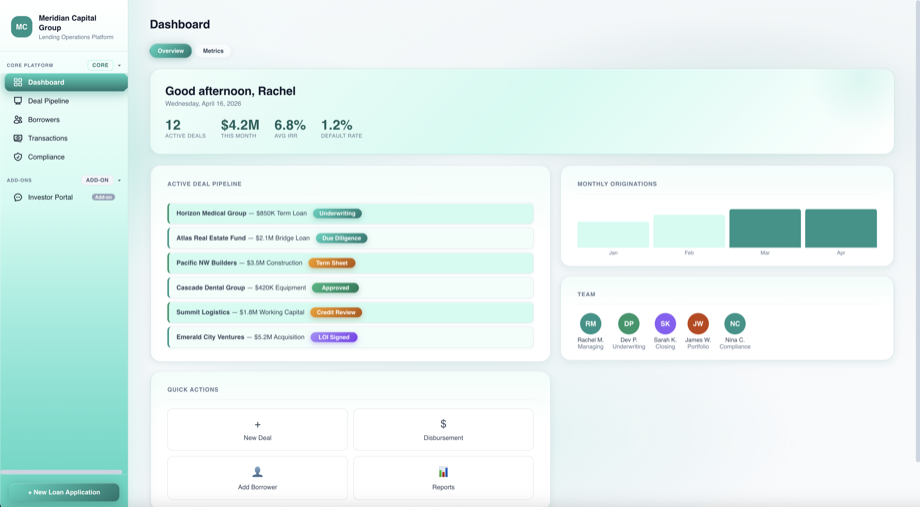This screenshot has height=507, width=920.
Task: Click the Deal Pipeline monitor icon
Action: tap(18, 101)
